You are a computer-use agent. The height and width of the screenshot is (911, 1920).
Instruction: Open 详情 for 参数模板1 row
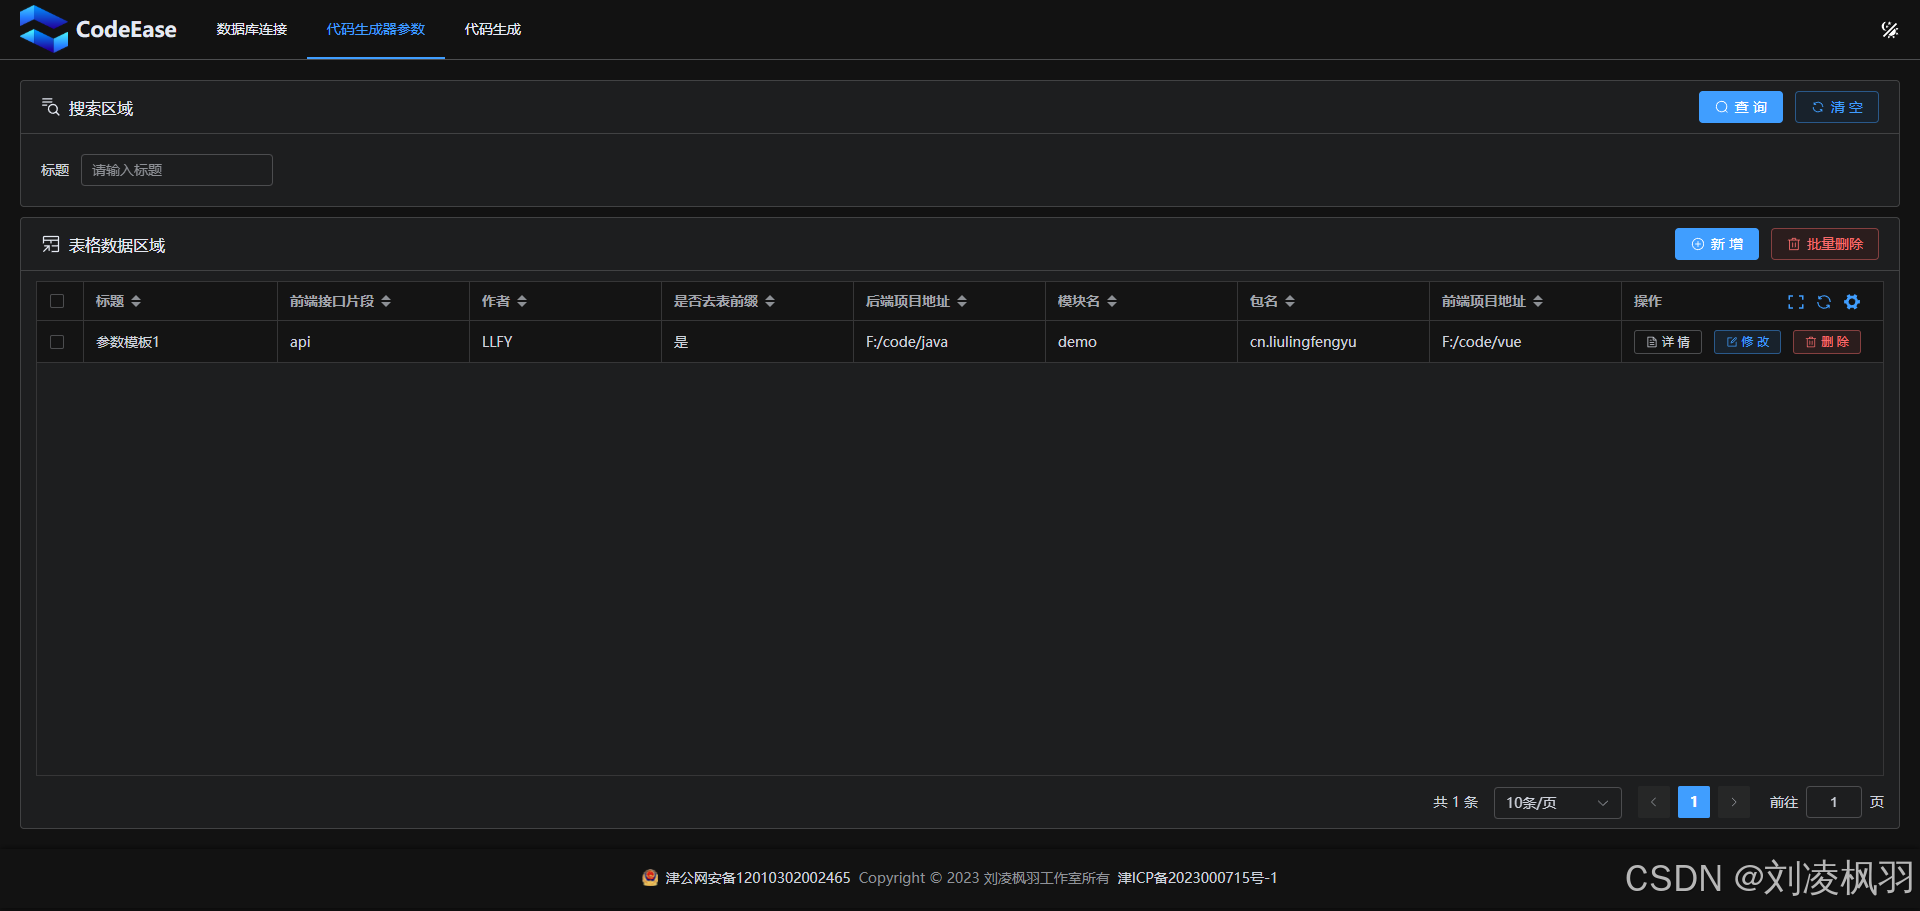pos(1668,342)
